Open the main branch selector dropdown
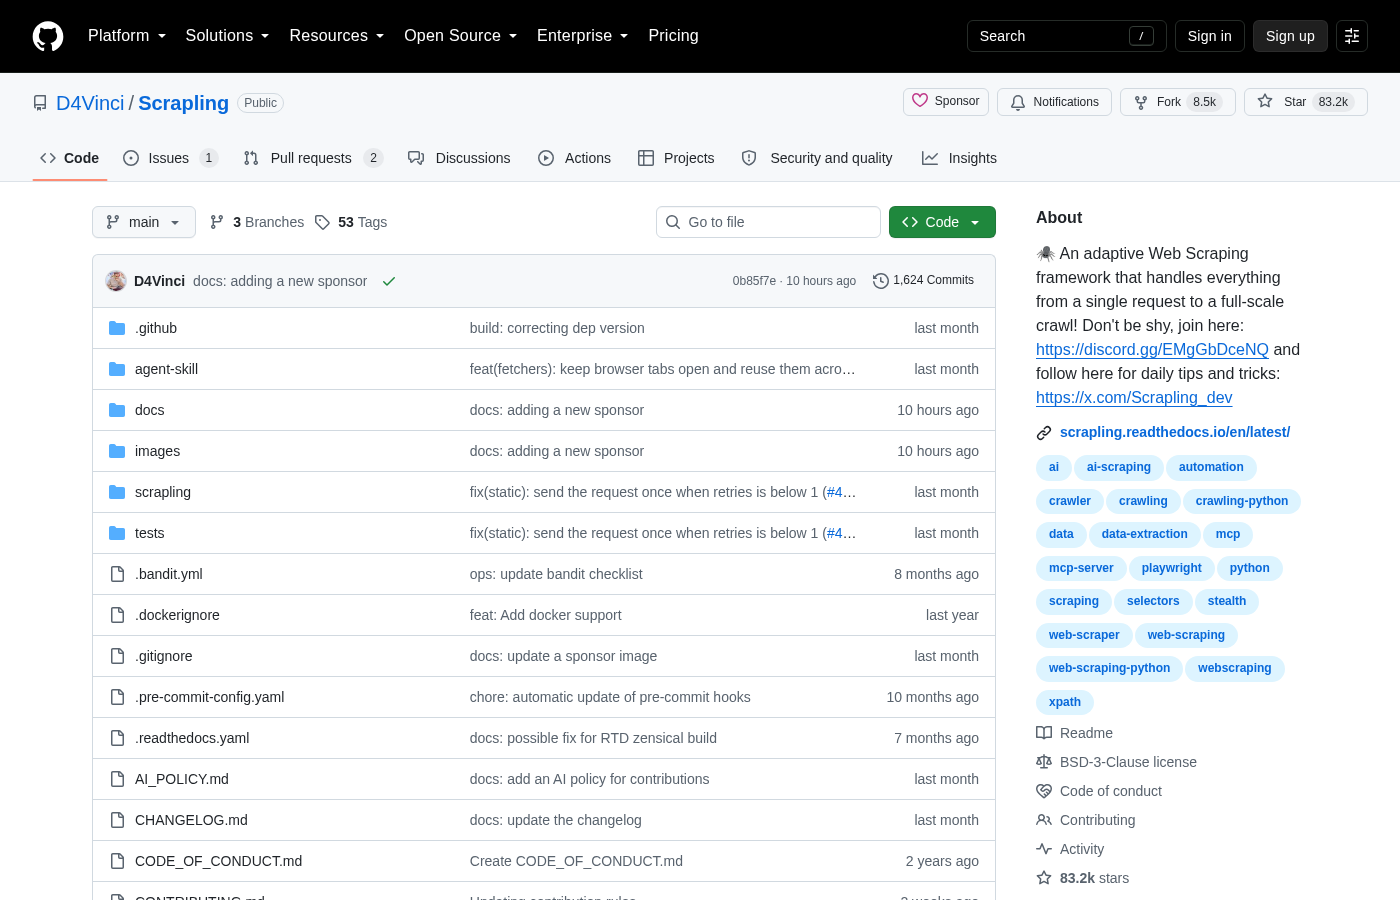 click(x=144, y=222)
